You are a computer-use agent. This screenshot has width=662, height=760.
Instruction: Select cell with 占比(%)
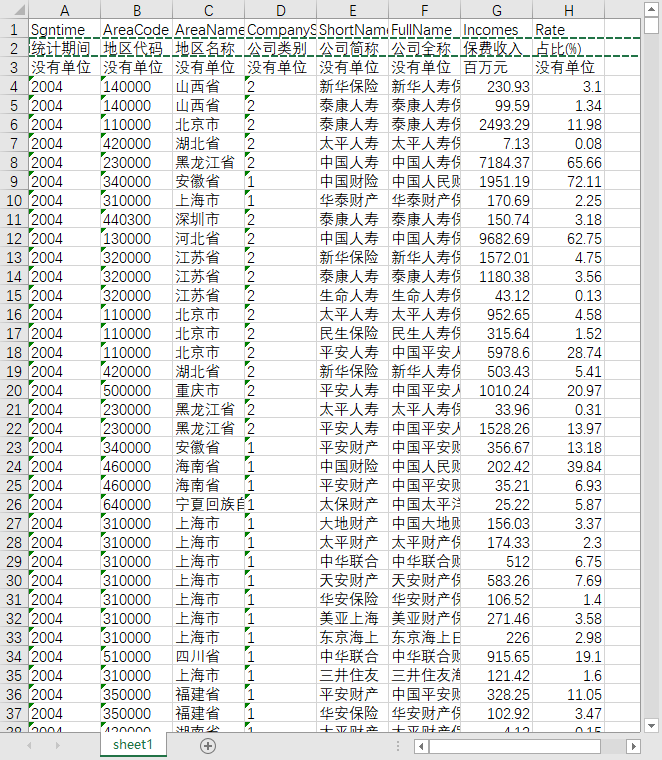(568, 48)
